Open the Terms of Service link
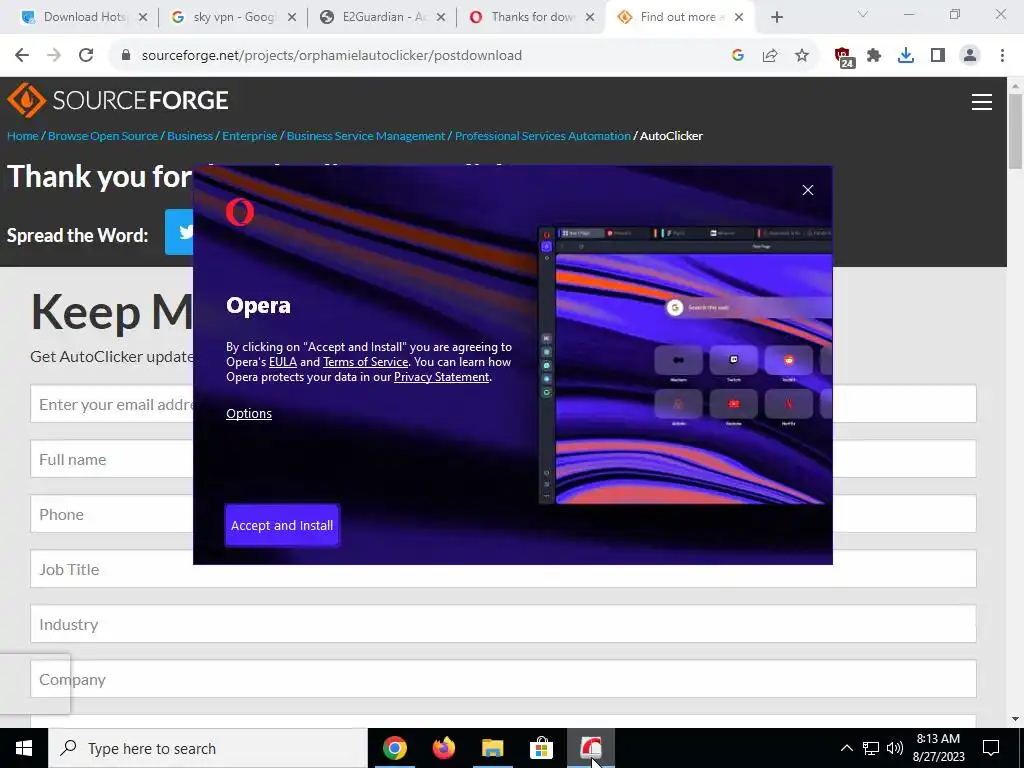The width and height of the screenshot is (1024, 768). coord(366,362)
